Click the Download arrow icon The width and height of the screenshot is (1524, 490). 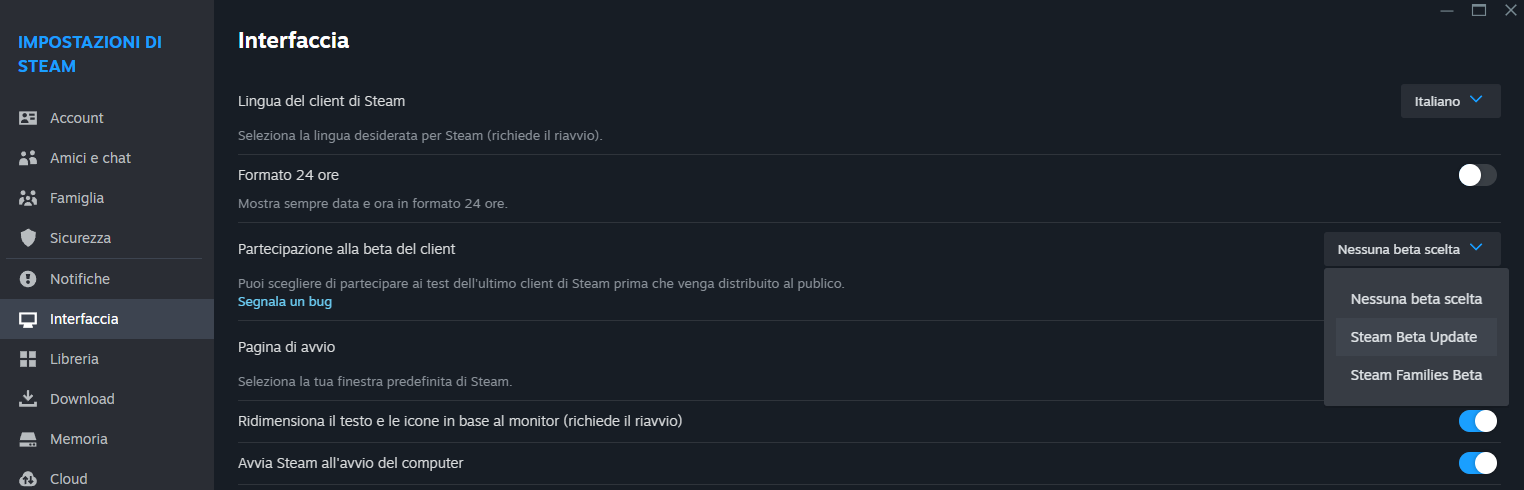click(x=28, y=399)
